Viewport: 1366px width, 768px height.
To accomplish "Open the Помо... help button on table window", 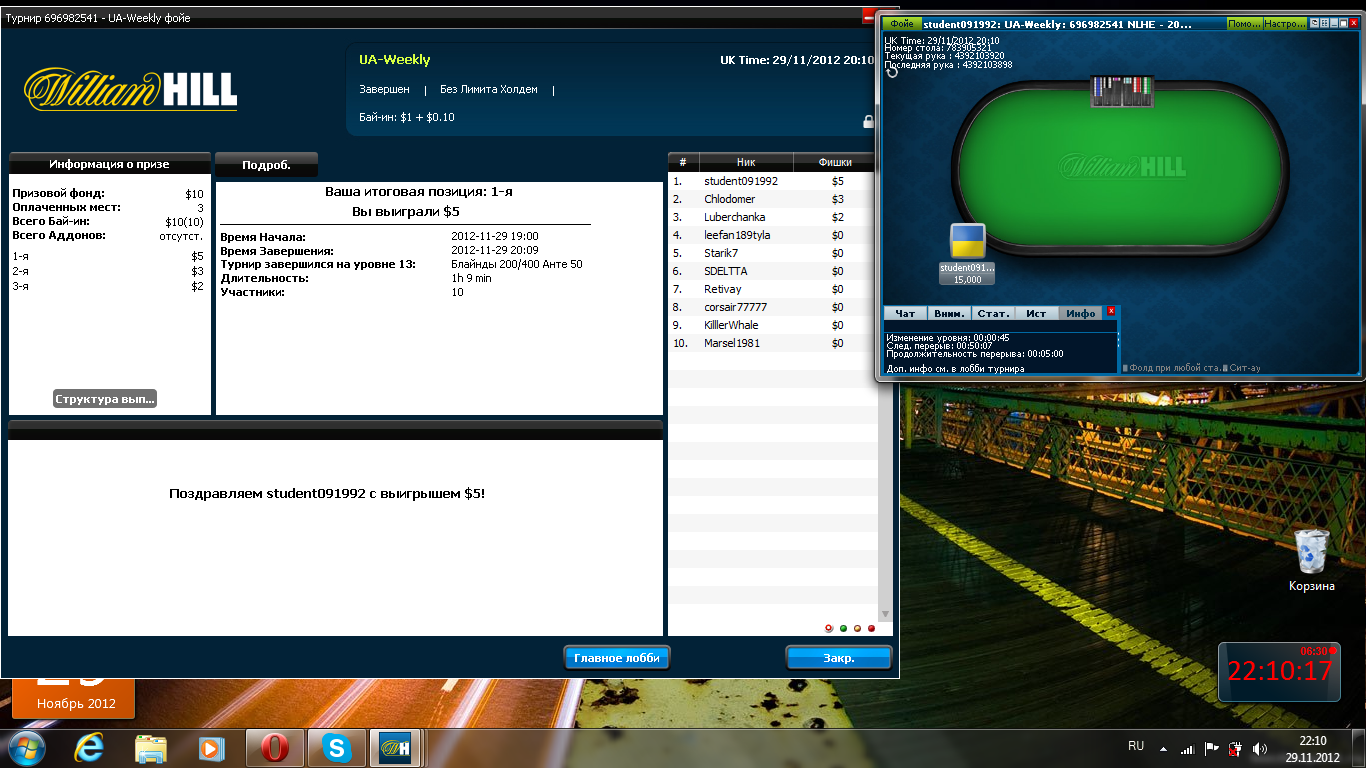I will 1243,22.
